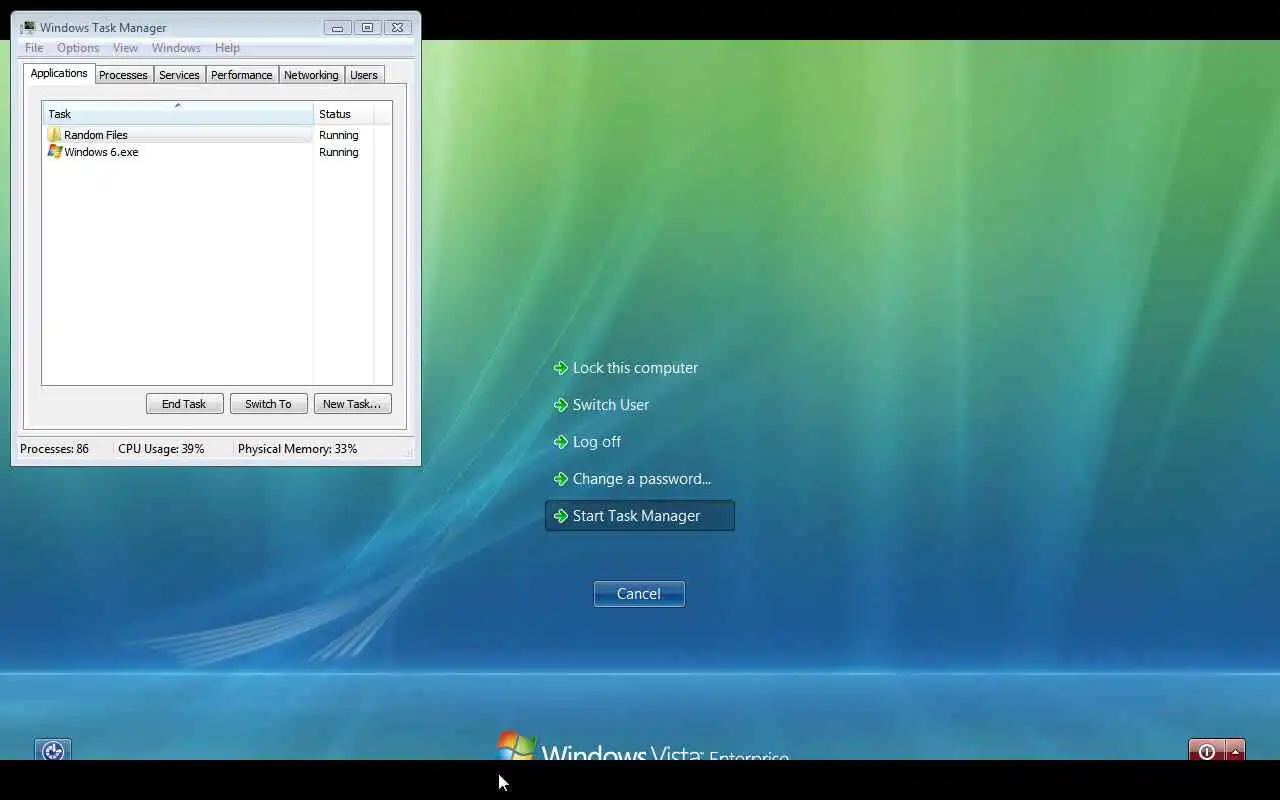Click the Physical Memory: 33% status text
This screenshot has width=1280, height=800.
[297, 449]
